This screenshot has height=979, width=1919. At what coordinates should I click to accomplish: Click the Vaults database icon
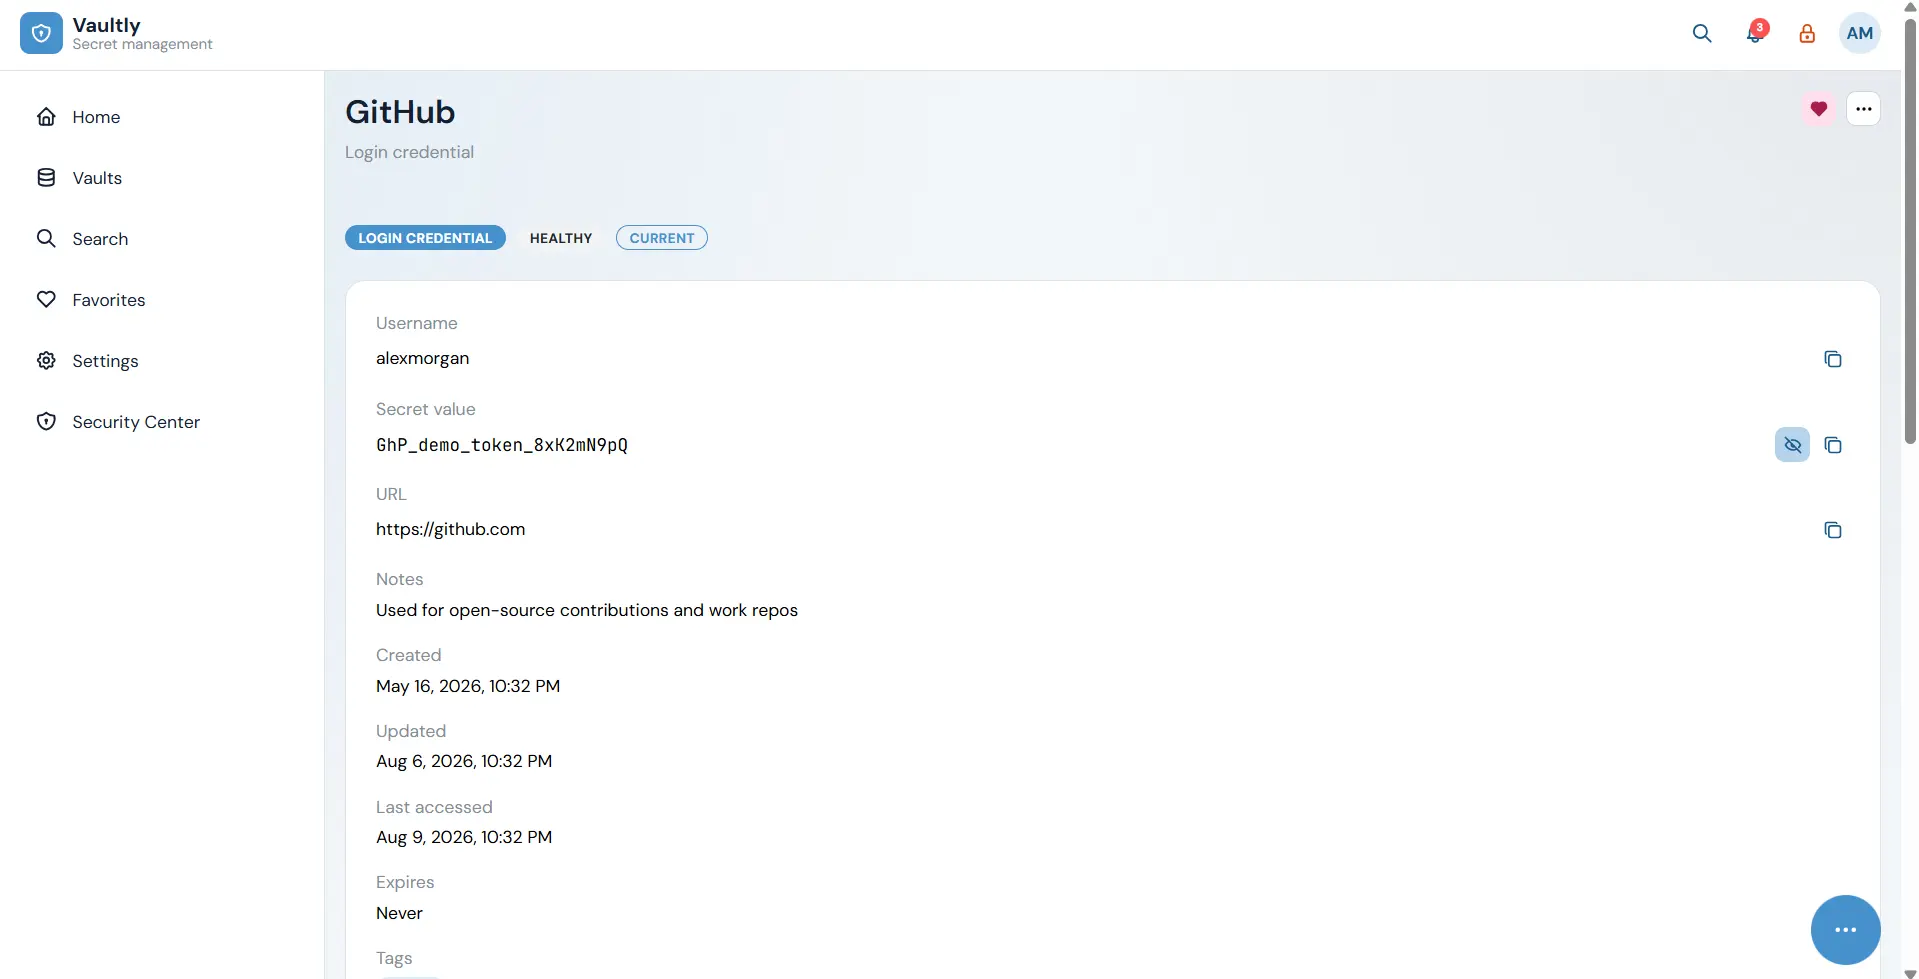[46, 178]
